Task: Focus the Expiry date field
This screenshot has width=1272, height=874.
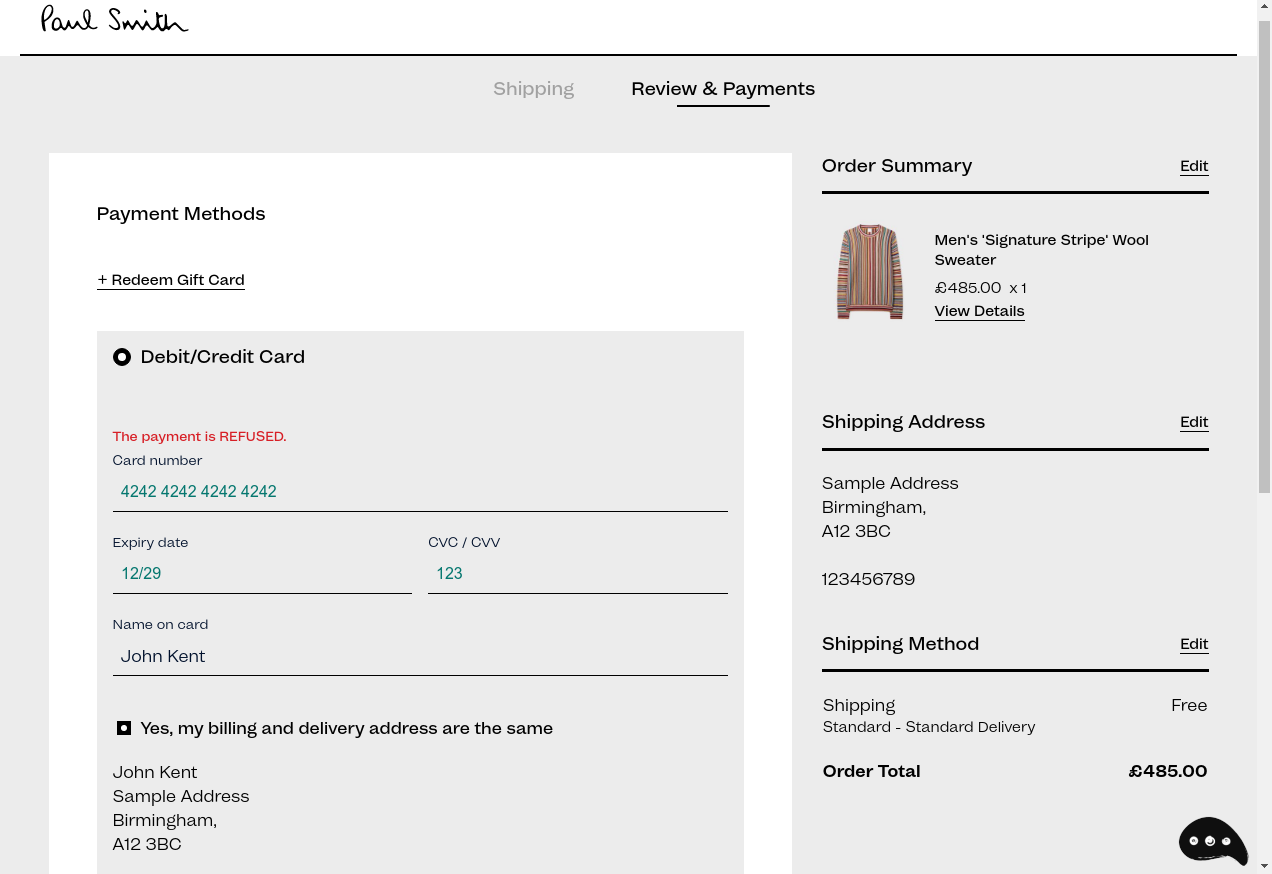Action: point(262,573)
